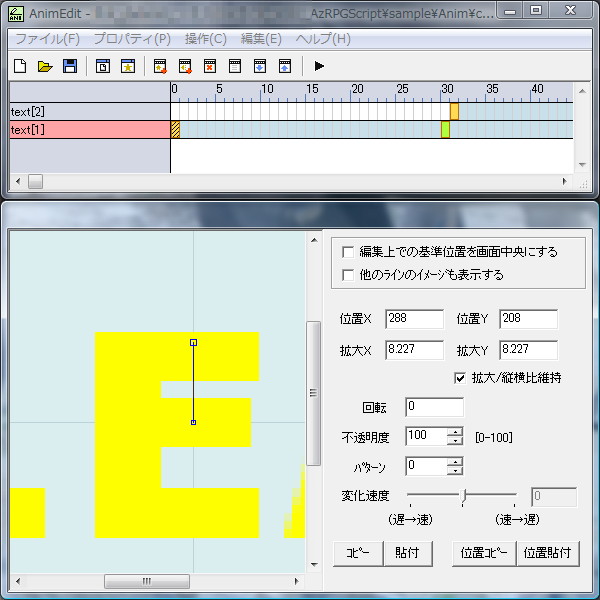Screen dimensions: 600x600
Task: Maximize the AnimEdit window
Action: (x=536, y=10)
